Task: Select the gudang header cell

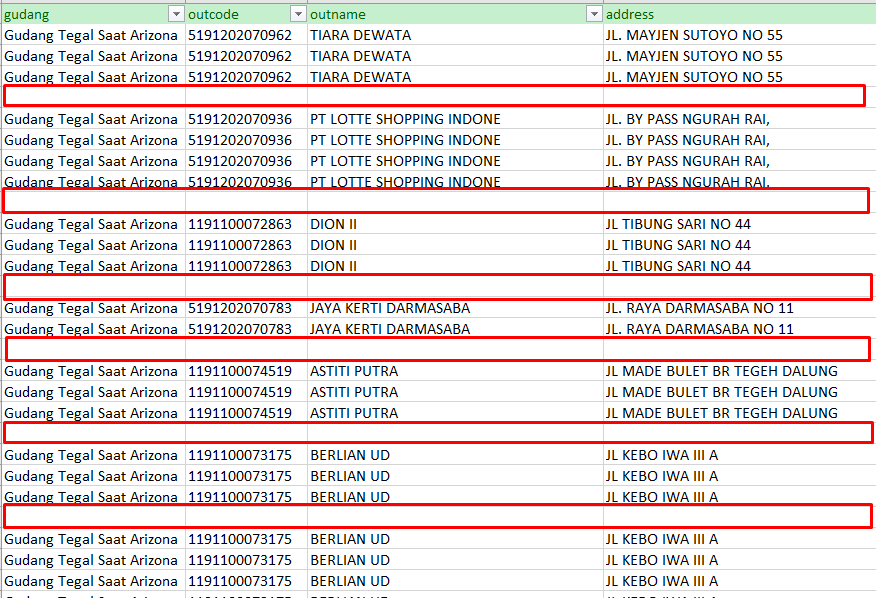Action: (x=93, y=14)
